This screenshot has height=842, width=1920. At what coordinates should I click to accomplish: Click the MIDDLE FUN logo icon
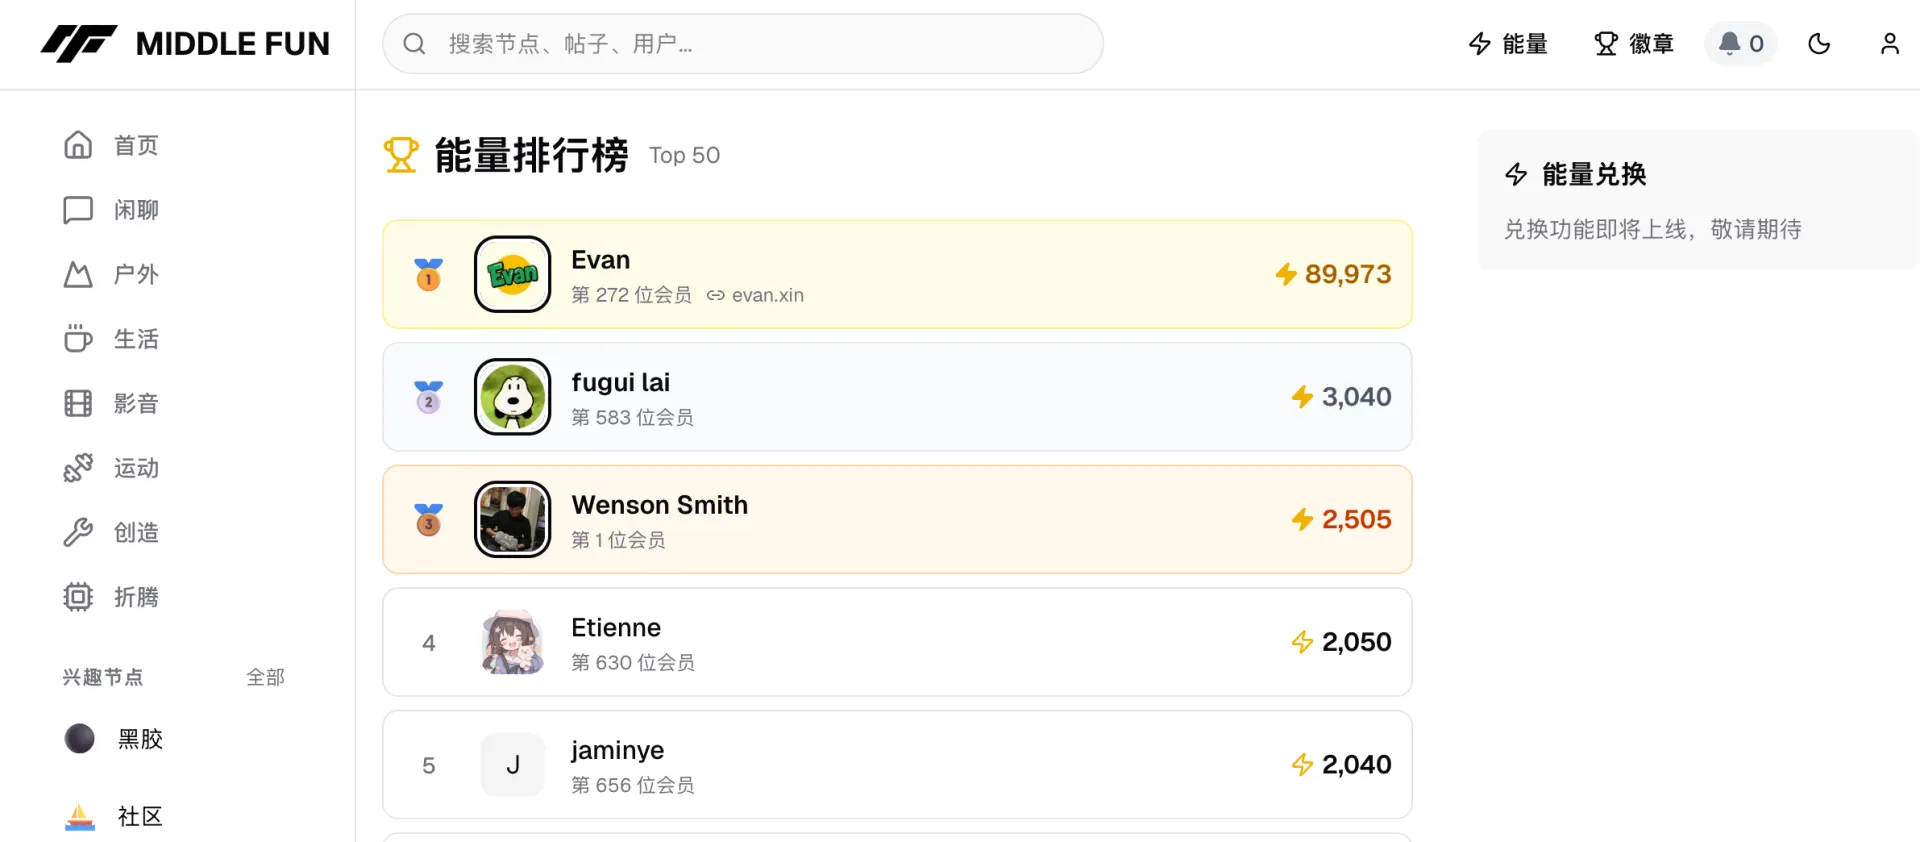coord(79,44)
